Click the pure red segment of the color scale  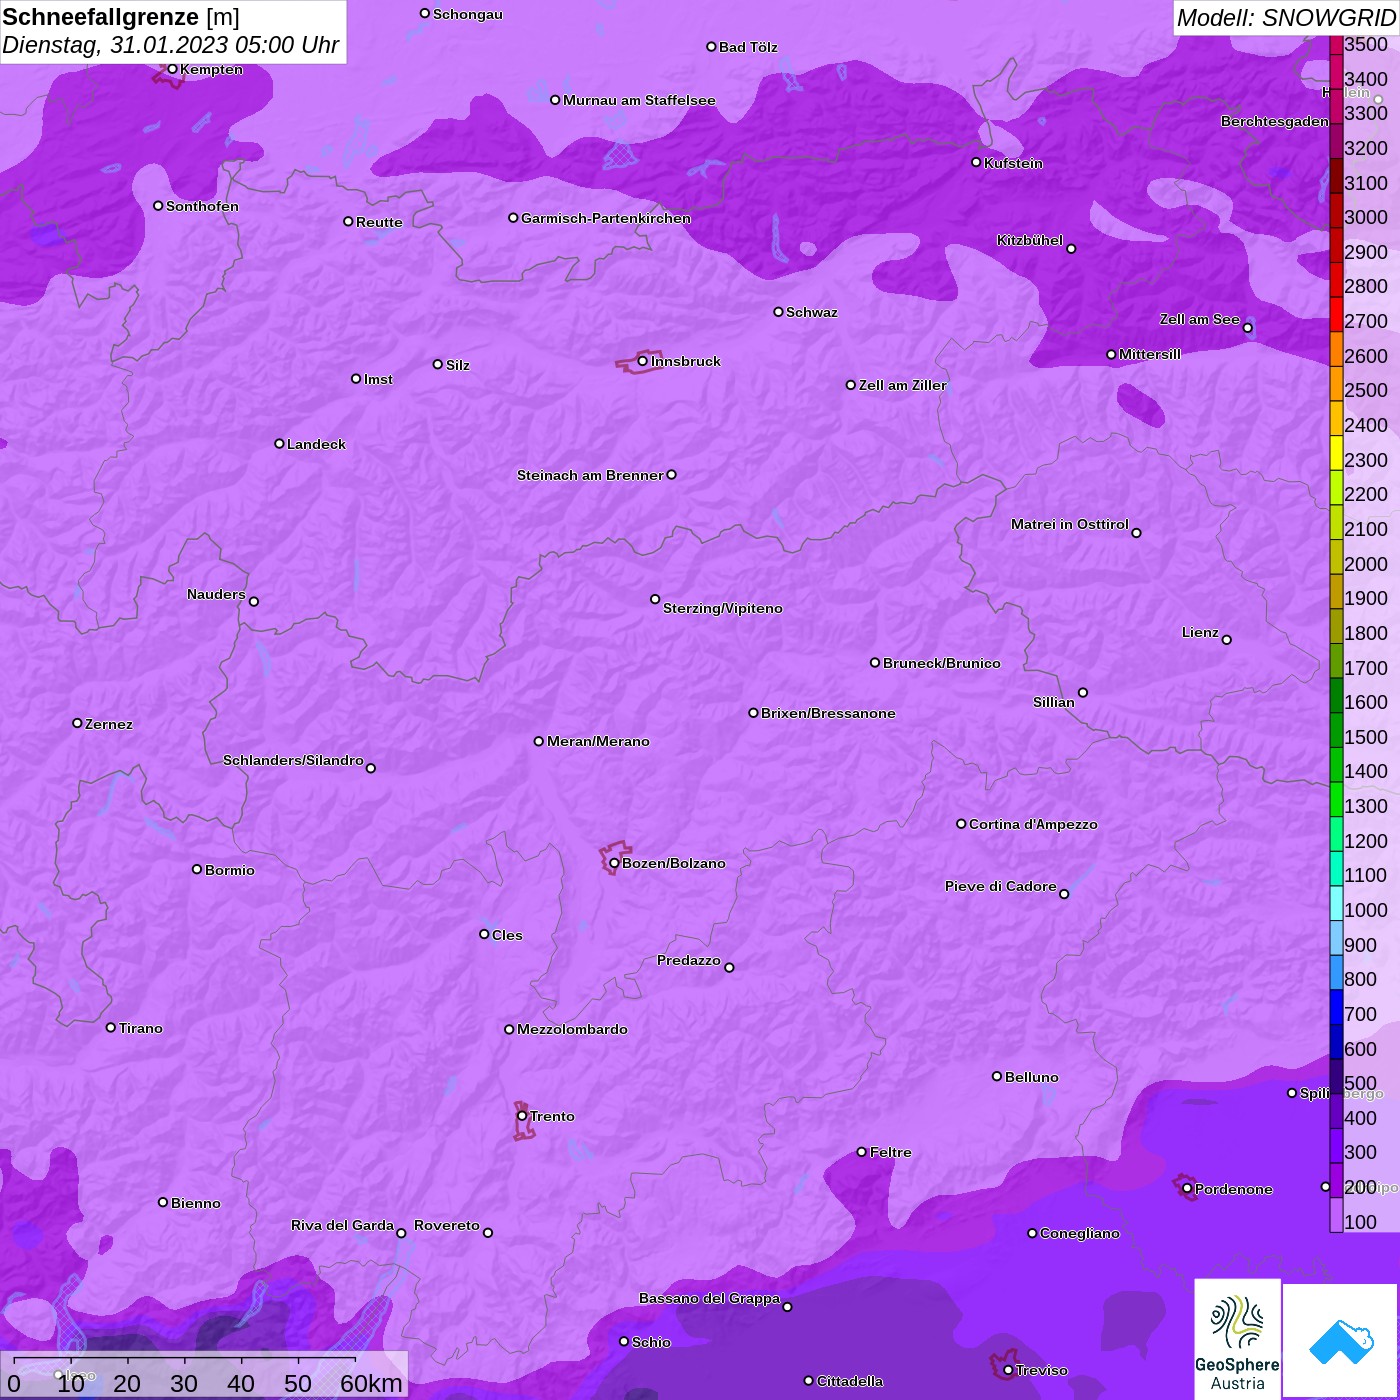[1336, 313]
